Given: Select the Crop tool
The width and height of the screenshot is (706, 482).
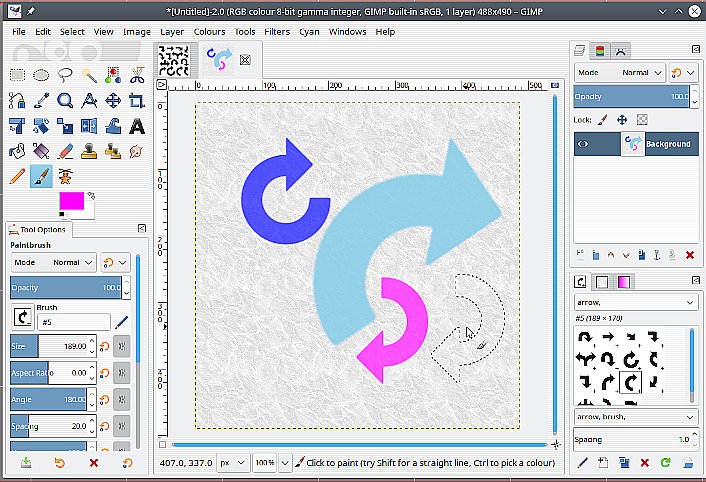Looking at the screenshot, I should coord(137,100).
